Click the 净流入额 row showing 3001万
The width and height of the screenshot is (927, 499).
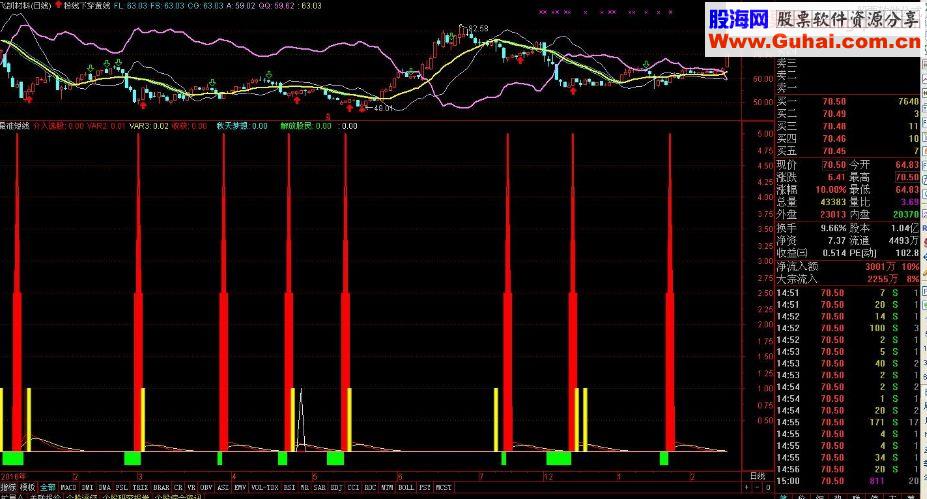[848, 267]
